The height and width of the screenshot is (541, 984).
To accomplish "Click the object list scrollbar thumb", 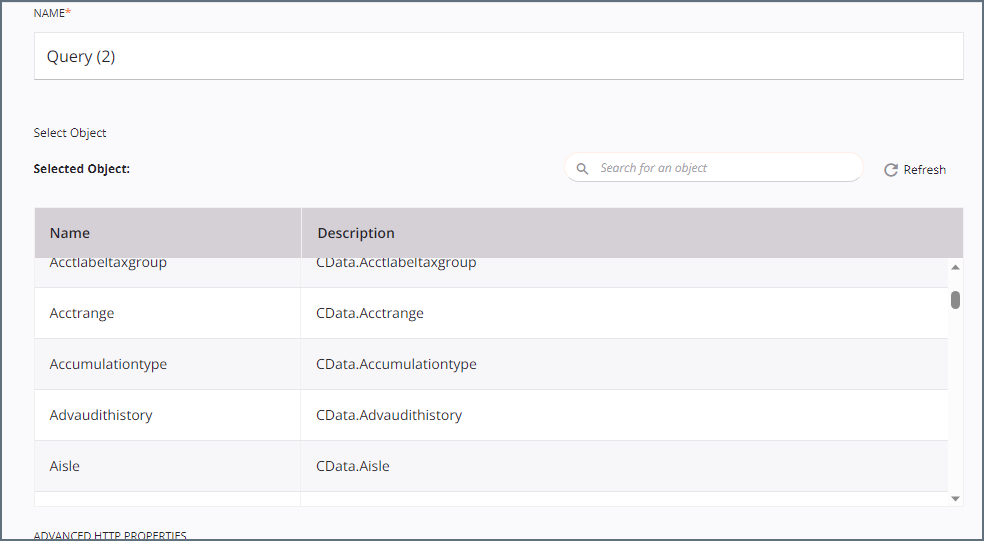I will [955, 300].
